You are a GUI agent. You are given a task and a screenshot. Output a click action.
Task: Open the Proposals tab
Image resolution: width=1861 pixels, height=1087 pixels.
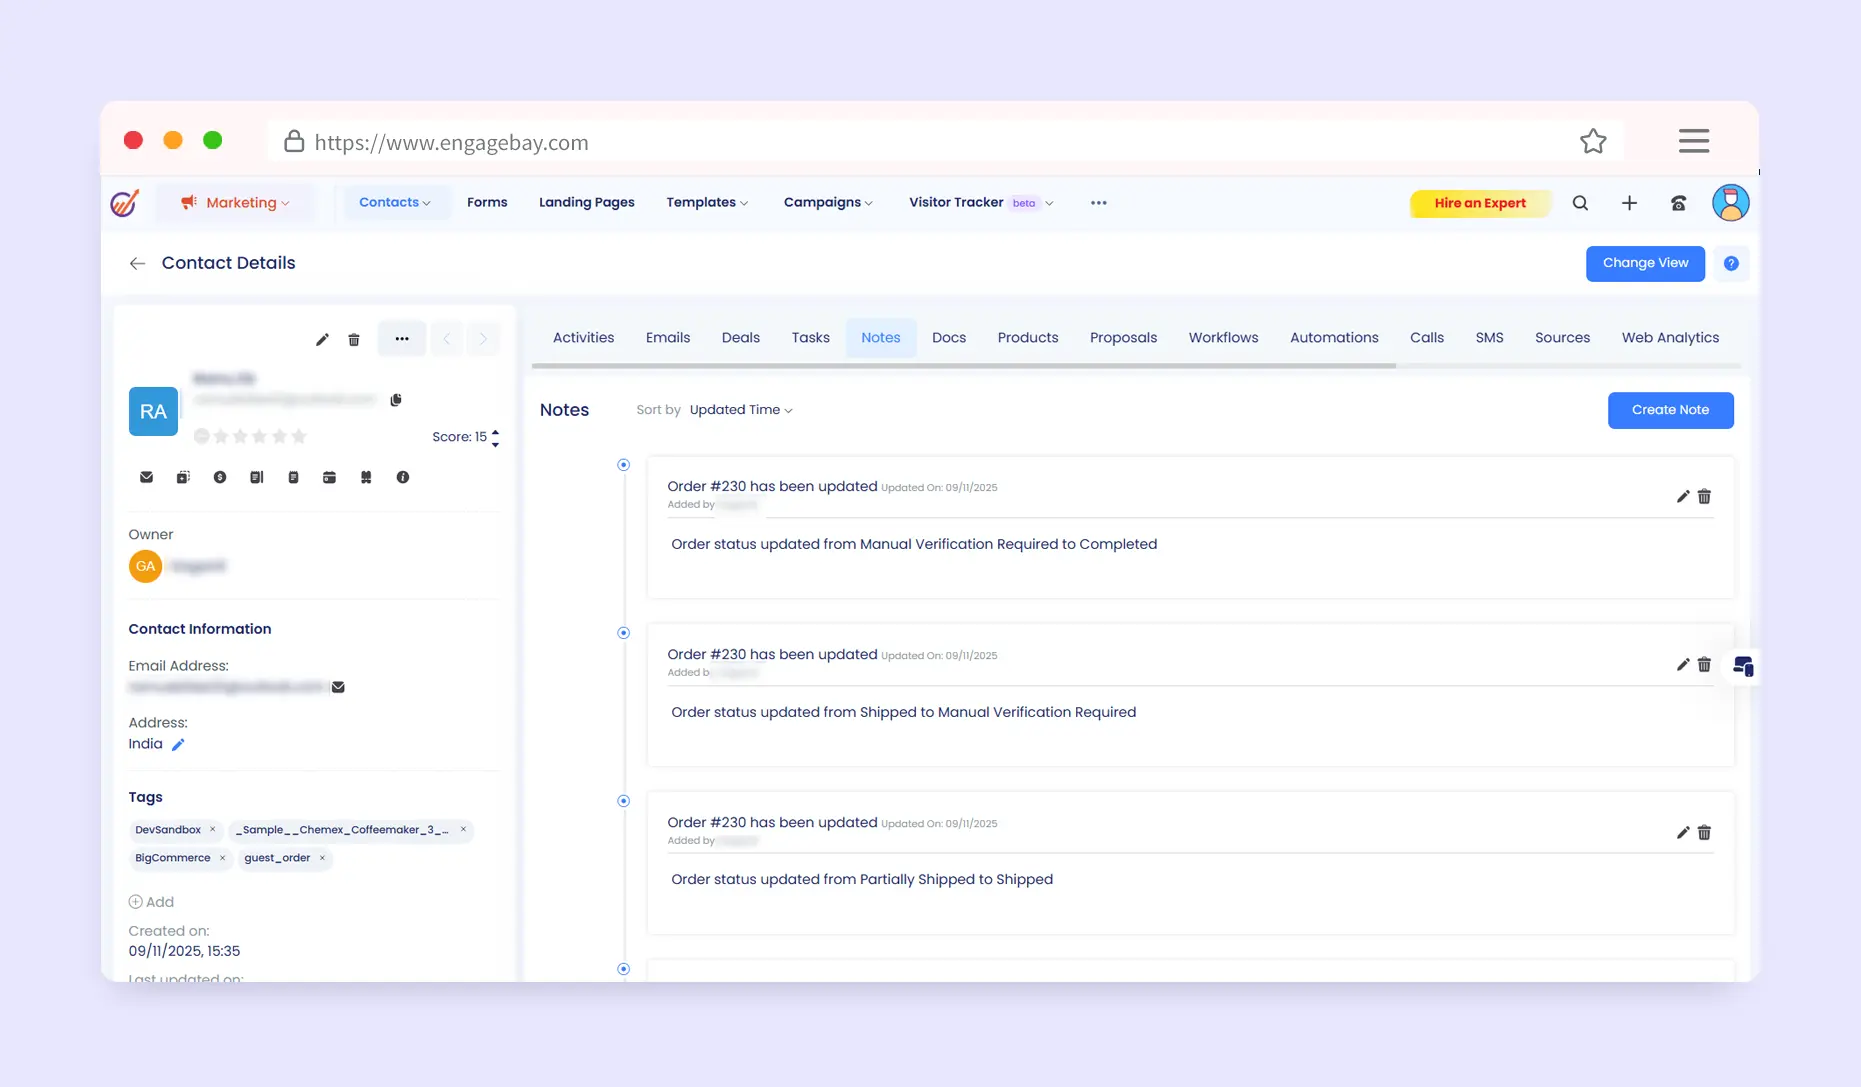click(1123, 338)
